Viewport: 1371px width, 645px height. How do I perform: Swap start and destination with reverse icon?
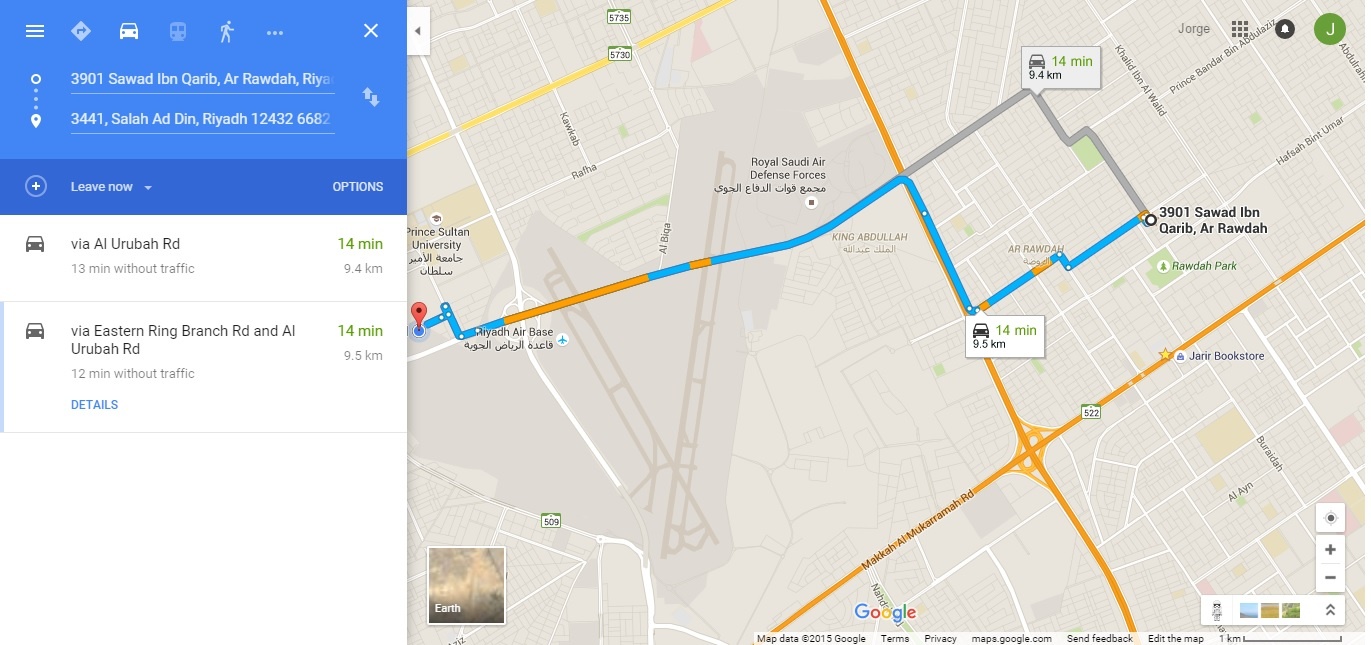pyautogui.click(x=371, y=97)
